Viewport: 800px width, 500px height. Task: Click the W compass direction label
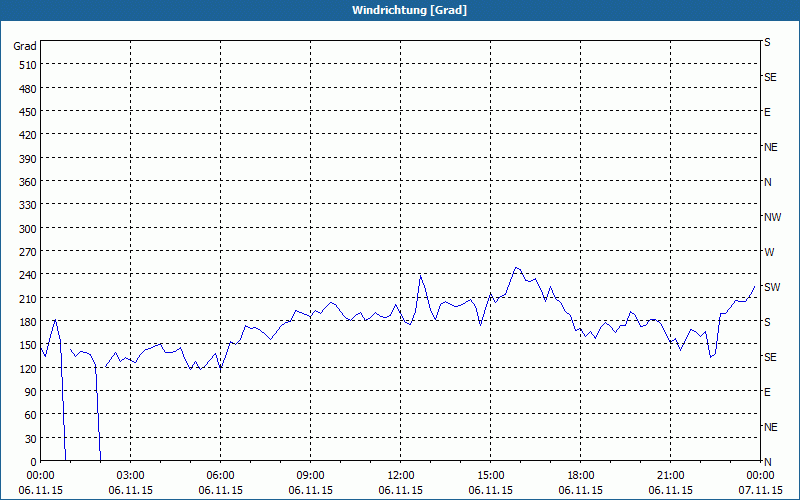(769, 252)
